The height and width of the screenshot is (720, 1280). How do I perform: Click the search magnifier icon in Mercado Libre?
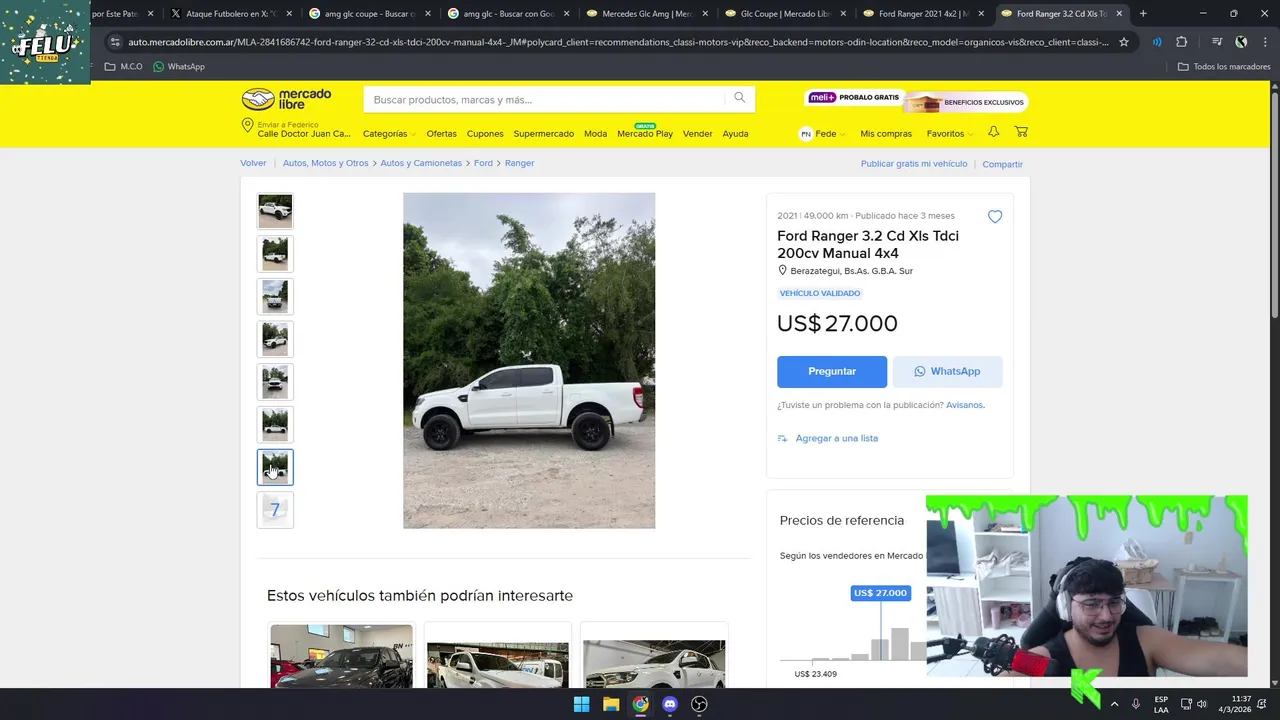tap(739, 98)
